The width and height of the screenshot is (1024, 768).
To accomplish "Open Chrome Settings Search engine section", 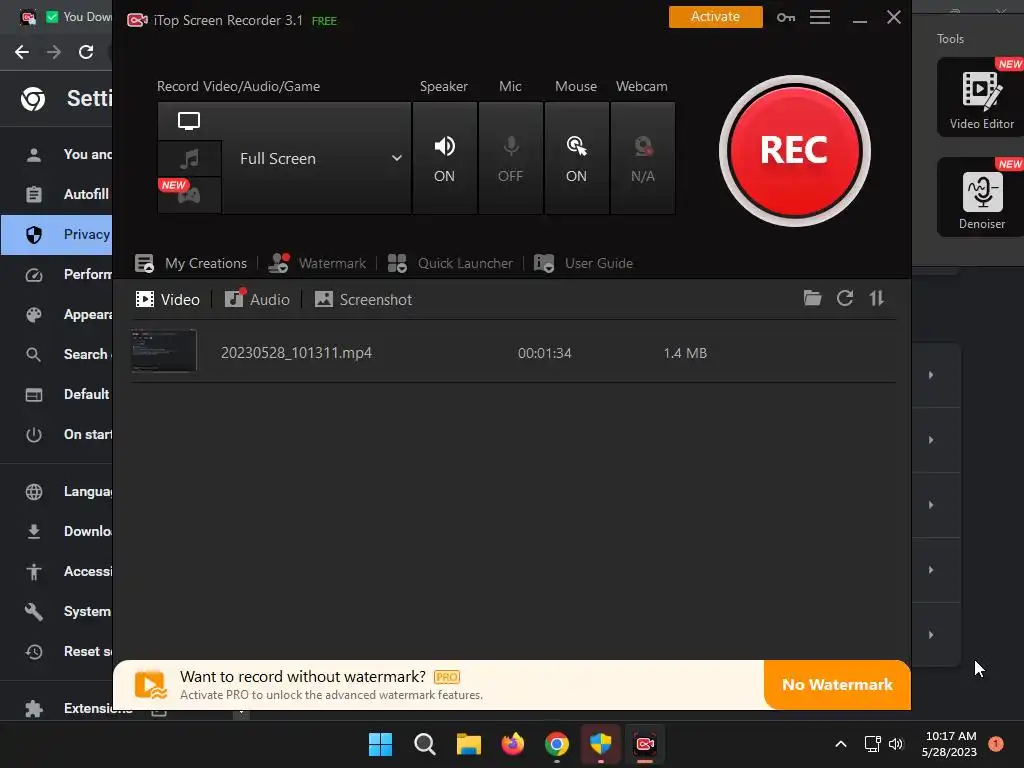I will click(x=57, y=355).
